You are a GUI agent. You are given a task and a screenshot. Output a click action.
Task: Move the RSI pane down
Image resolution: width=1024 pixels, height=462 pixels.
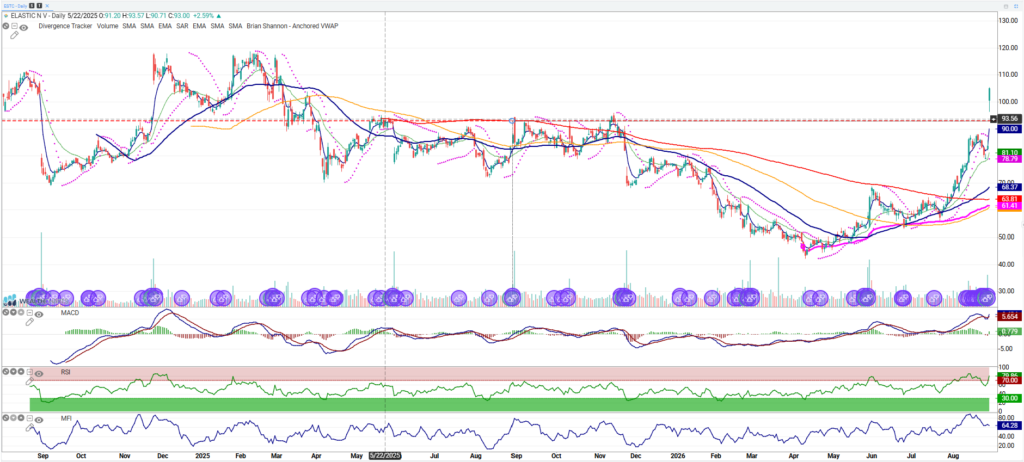(13, 371)
